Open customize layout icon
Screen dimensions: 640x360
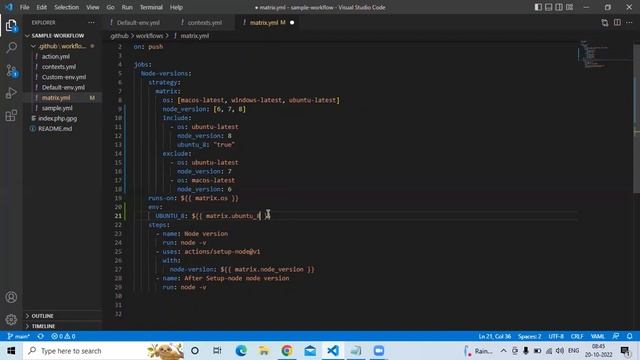pos(569,7)
